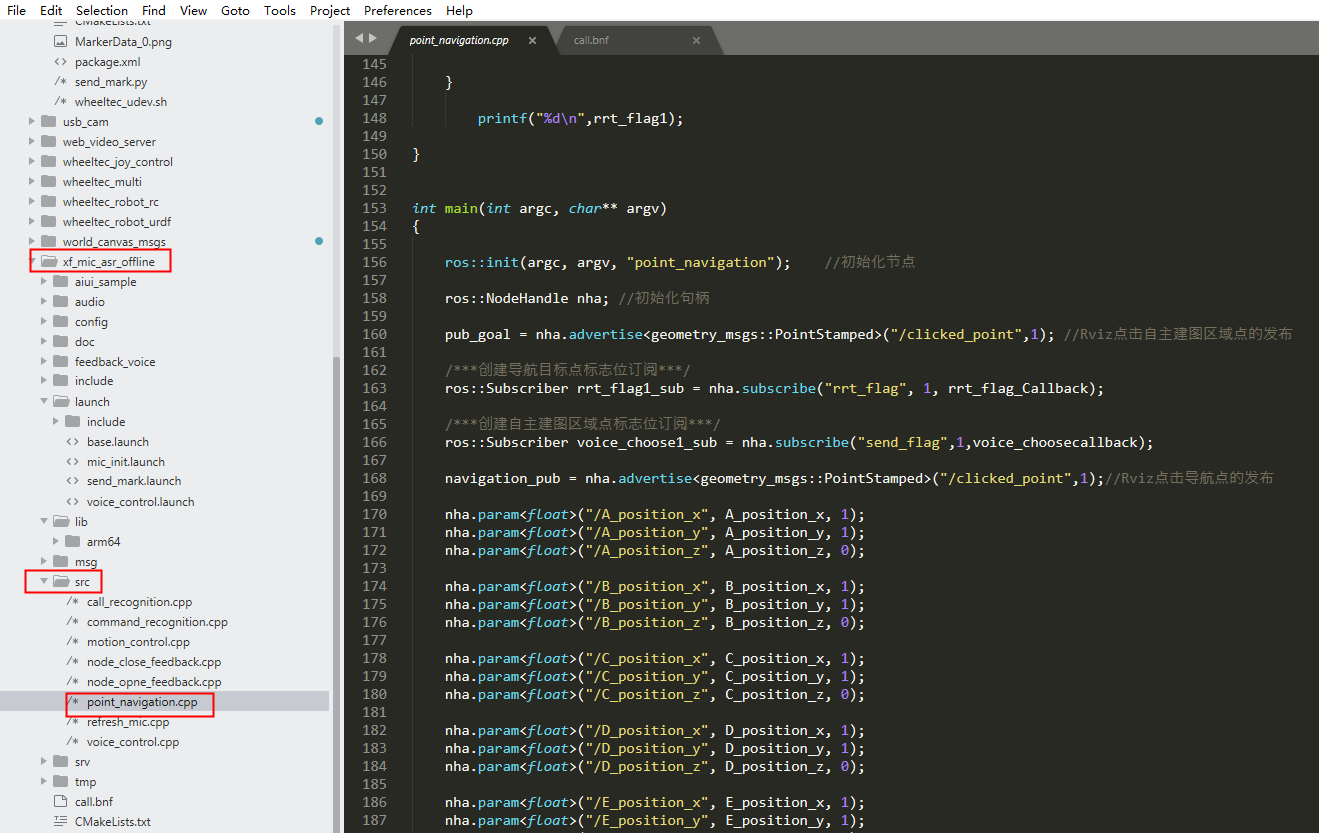Close the call.bnf tab
Image resolution: width=1319 pixels, height=833 pixels.
(696, 41)
